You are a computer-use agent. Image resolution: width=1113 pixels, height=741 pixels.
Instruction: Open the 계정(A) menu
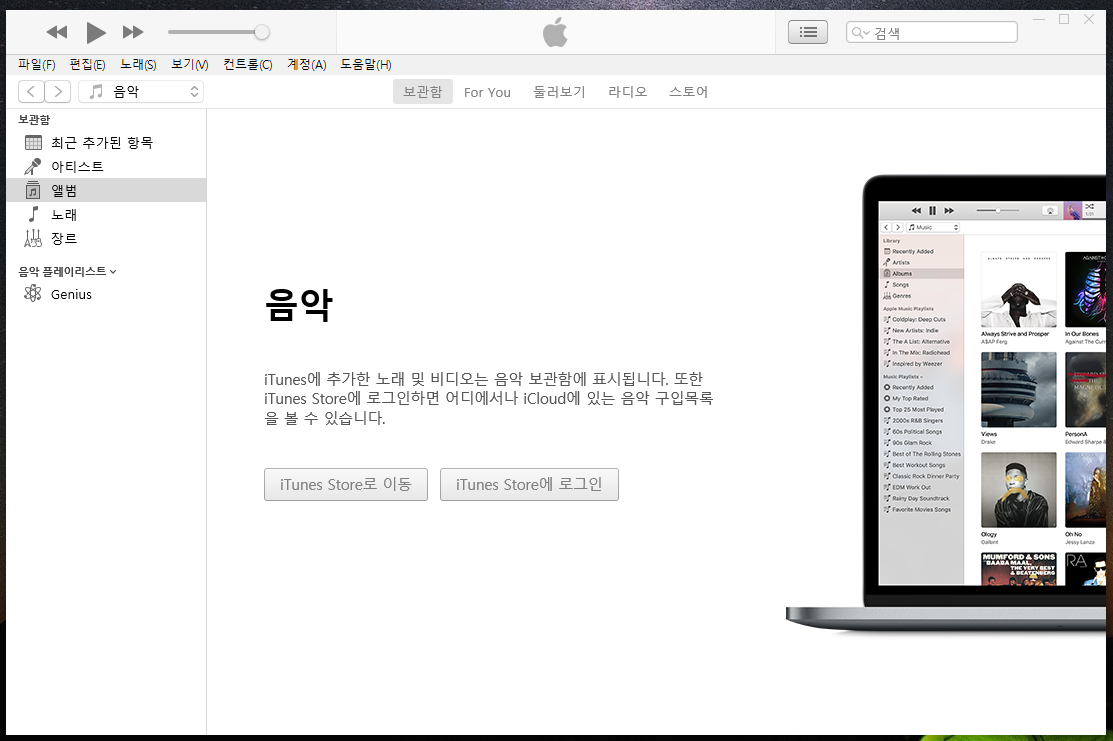point(307,65)
